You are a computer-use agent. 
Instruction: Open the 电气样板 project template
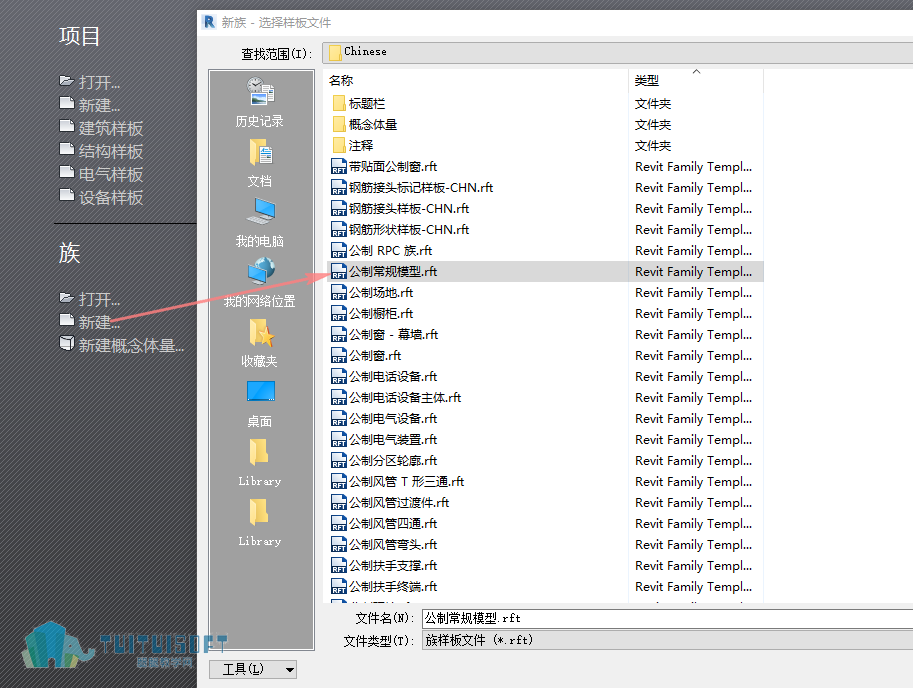pos(101,174)
